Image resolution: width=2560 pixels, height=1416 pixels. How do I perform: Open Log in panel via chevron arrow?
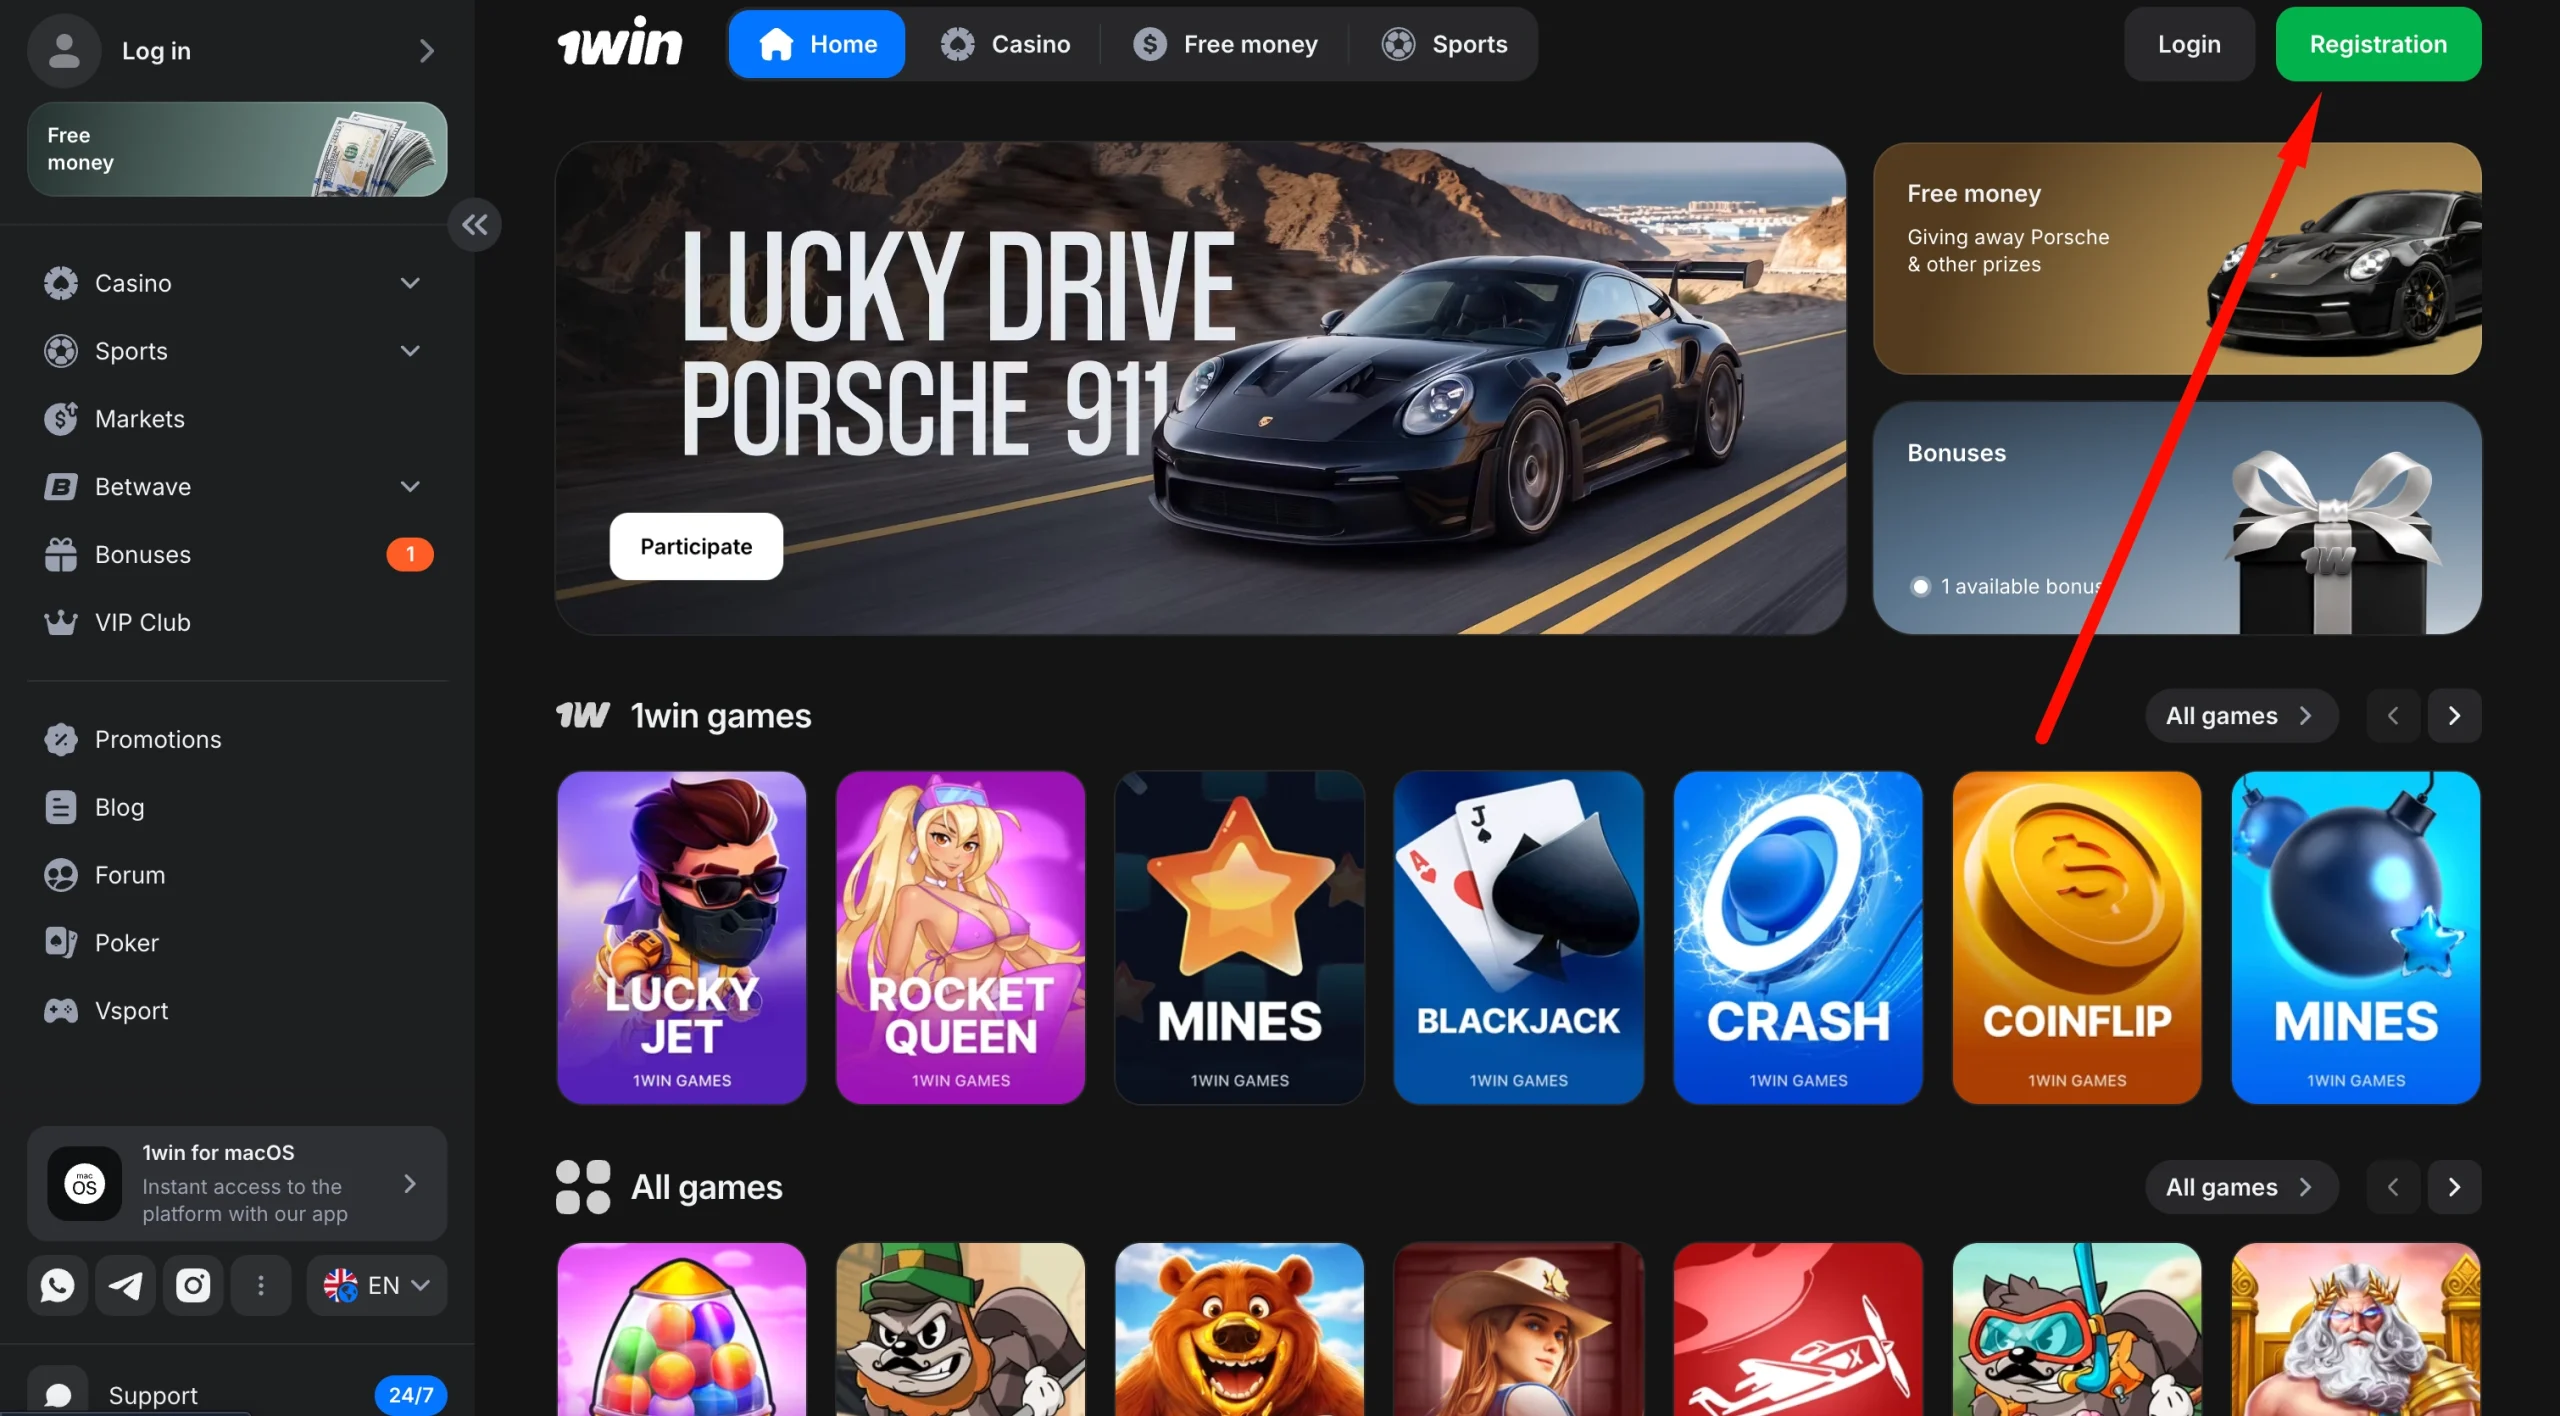click(427, 51)
